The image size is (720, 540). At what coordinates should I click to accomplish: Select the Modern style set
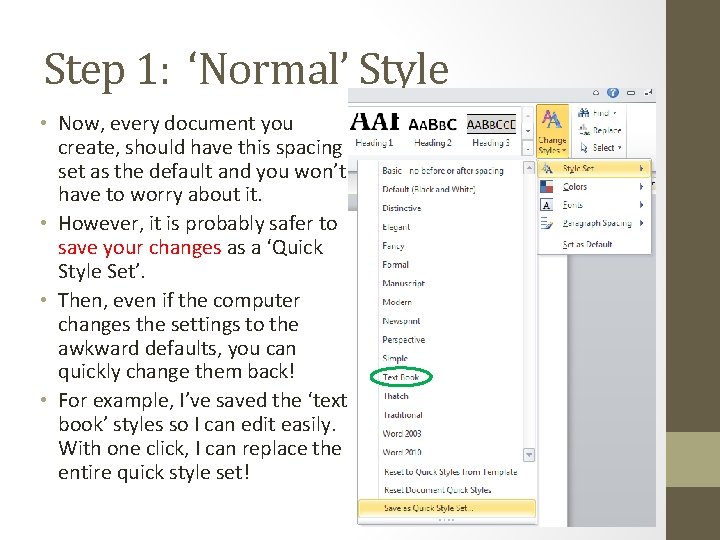[397, 302]
